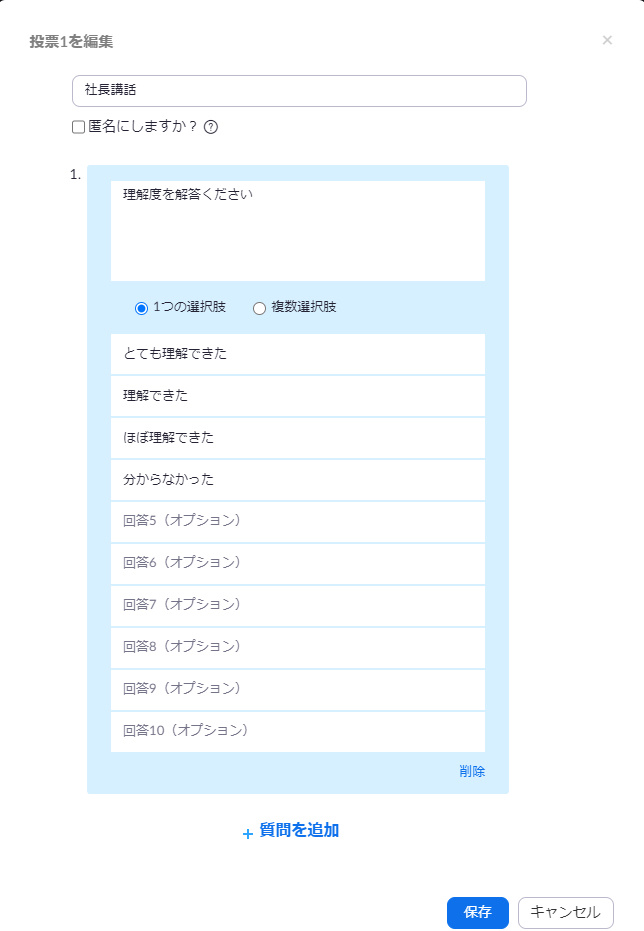This screenshot has width=644, height=931.
Task: Click the plus icon to add question
Action: [248, 832]
